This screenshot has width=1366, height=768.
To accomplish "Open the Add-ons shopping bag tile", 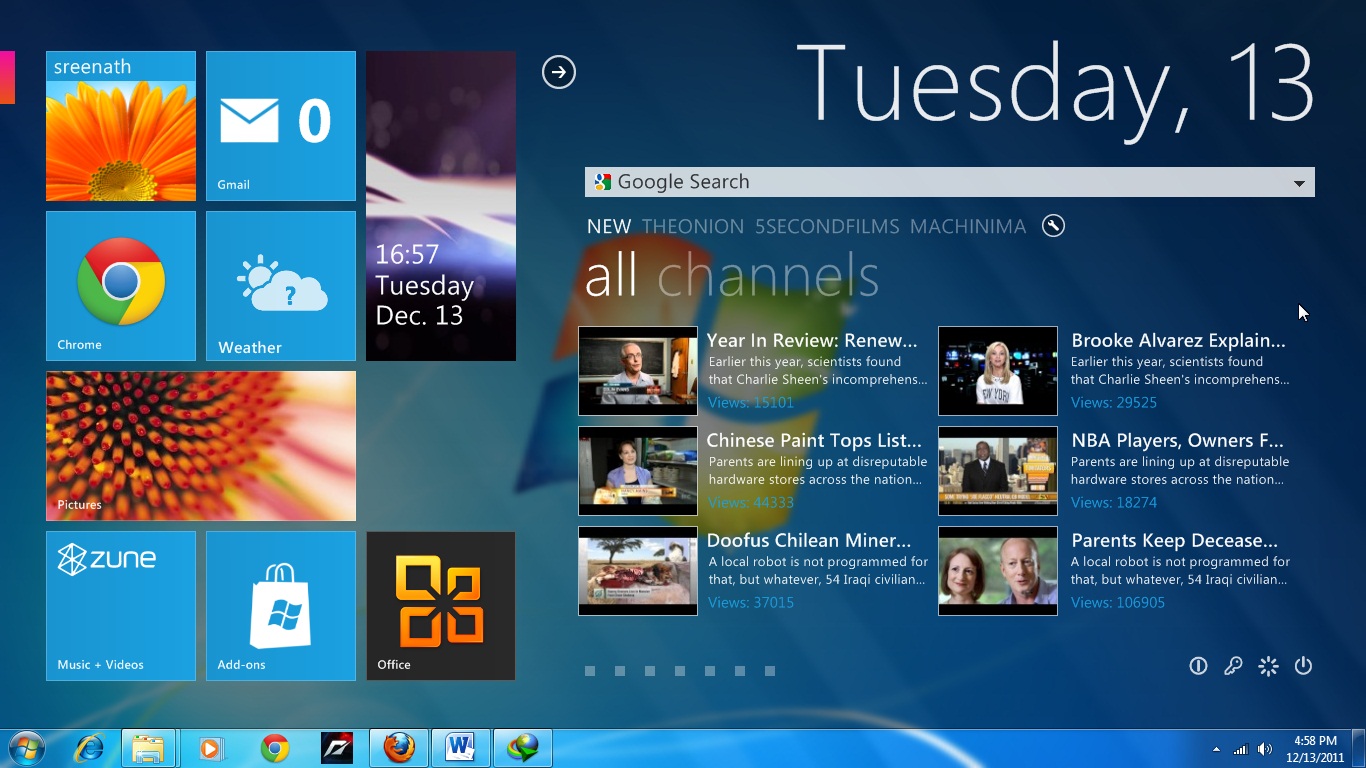I will (281, 606).
